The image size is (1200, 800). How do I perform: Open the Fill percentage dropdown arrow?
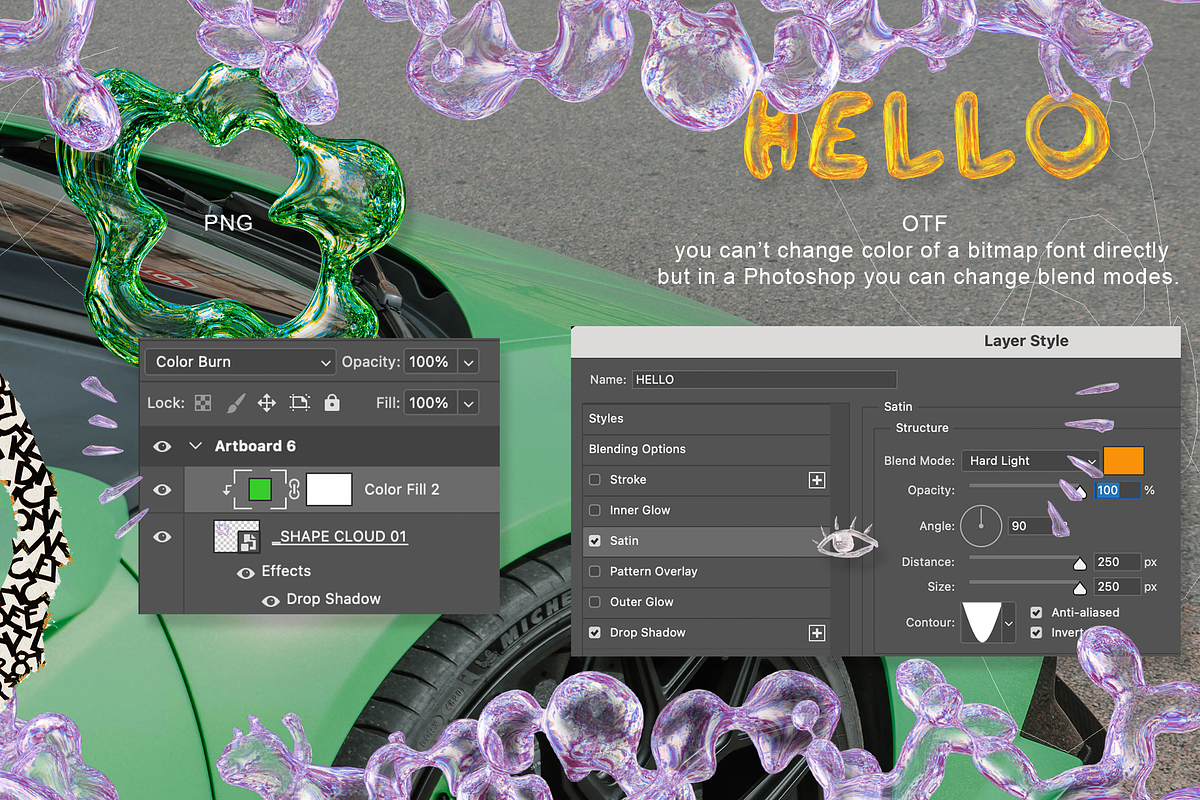coord(468,403)
